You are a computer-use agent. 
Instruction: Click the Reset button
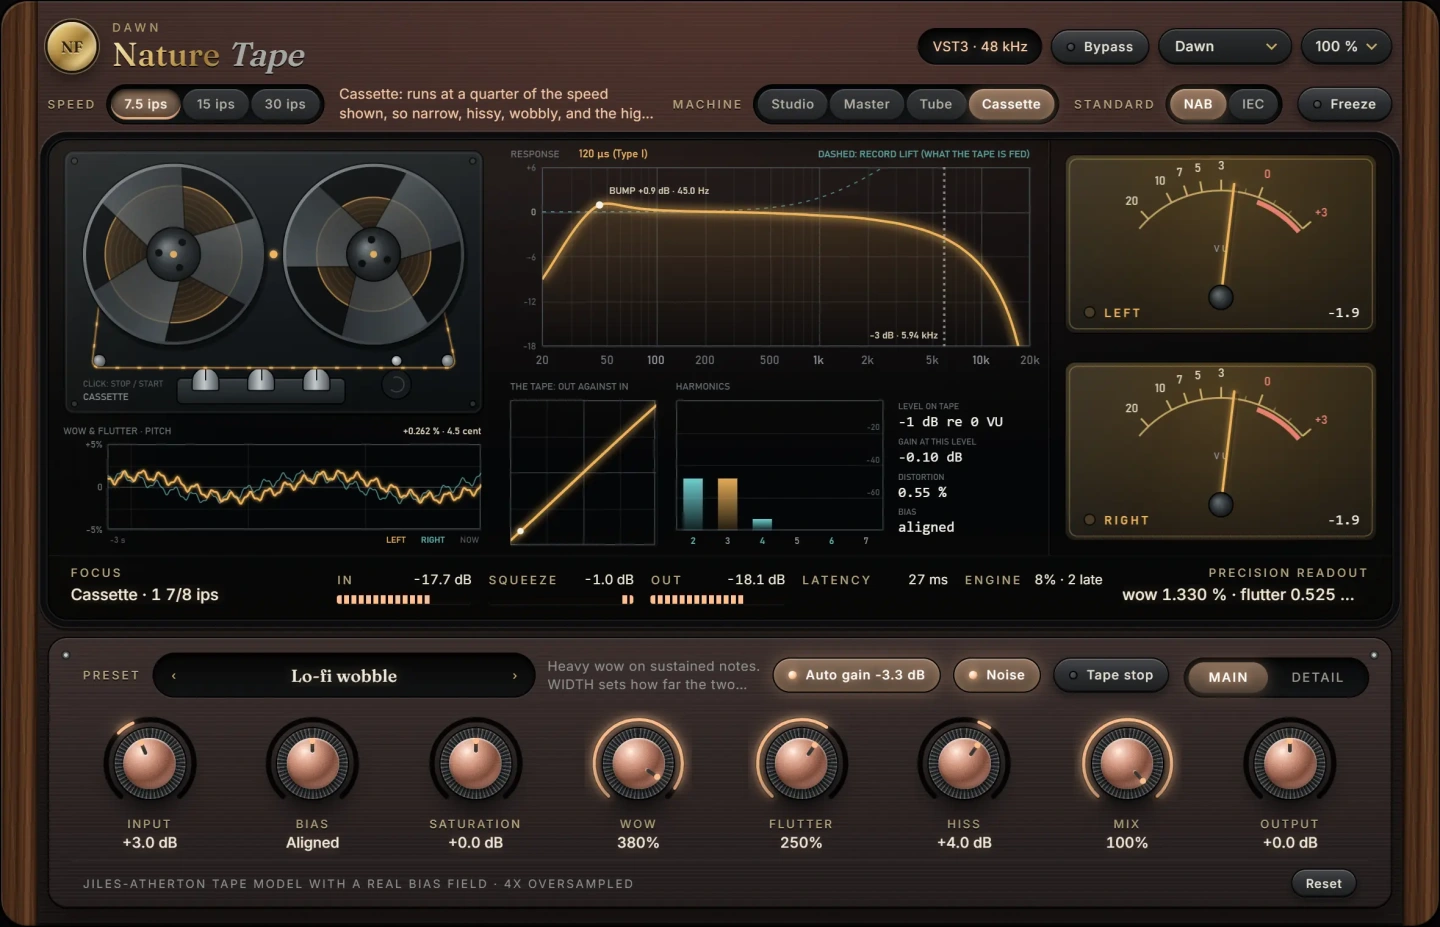click(x=1323, y=883)
